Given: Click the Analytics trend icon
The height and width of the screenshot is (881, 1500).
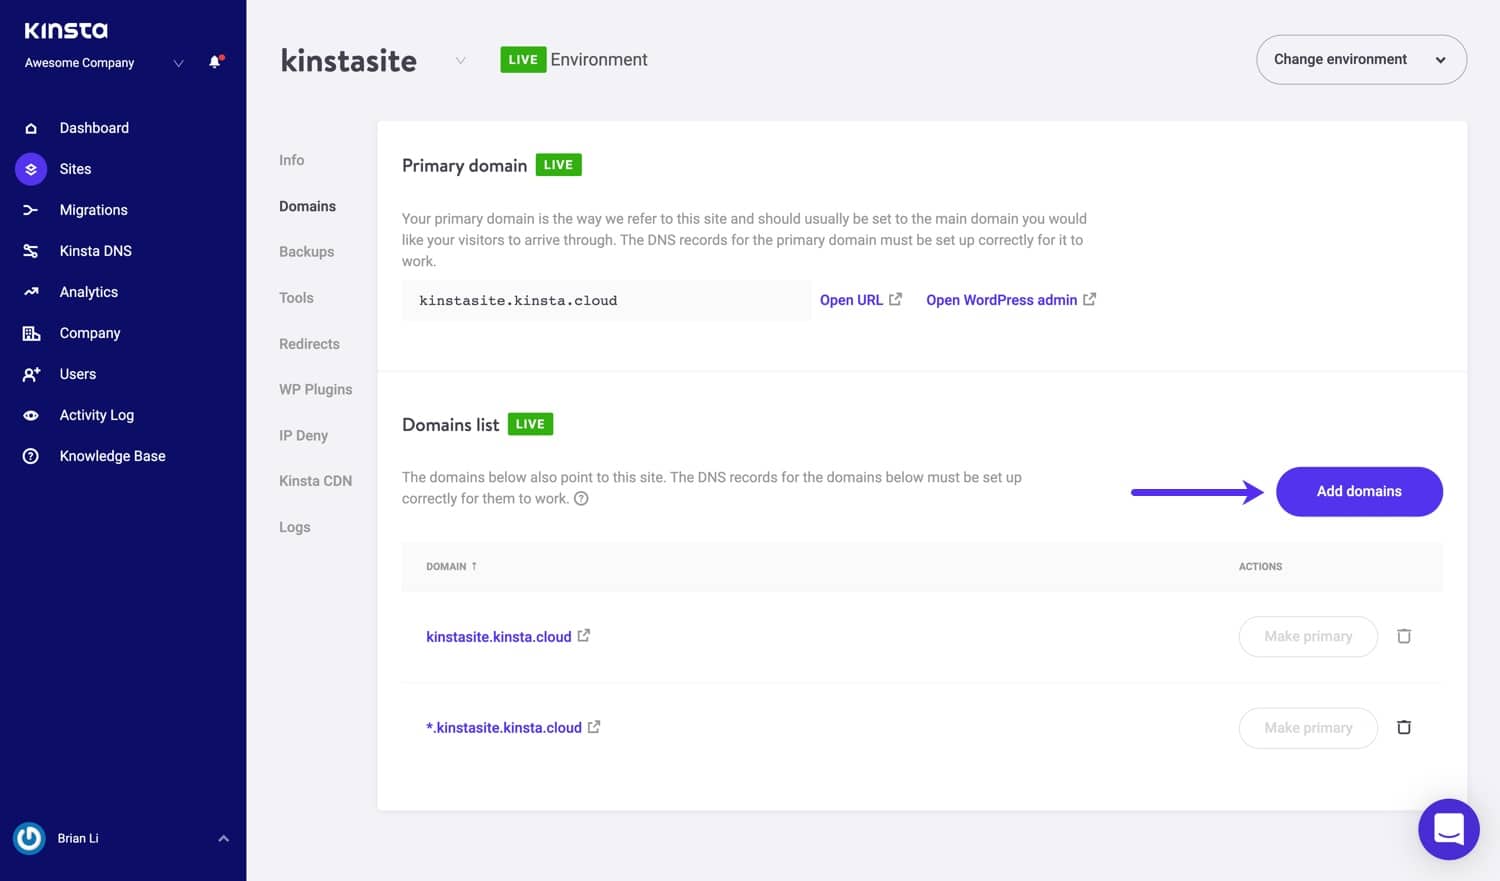Looking at the screenshot, I should click(x=31, y=292).
